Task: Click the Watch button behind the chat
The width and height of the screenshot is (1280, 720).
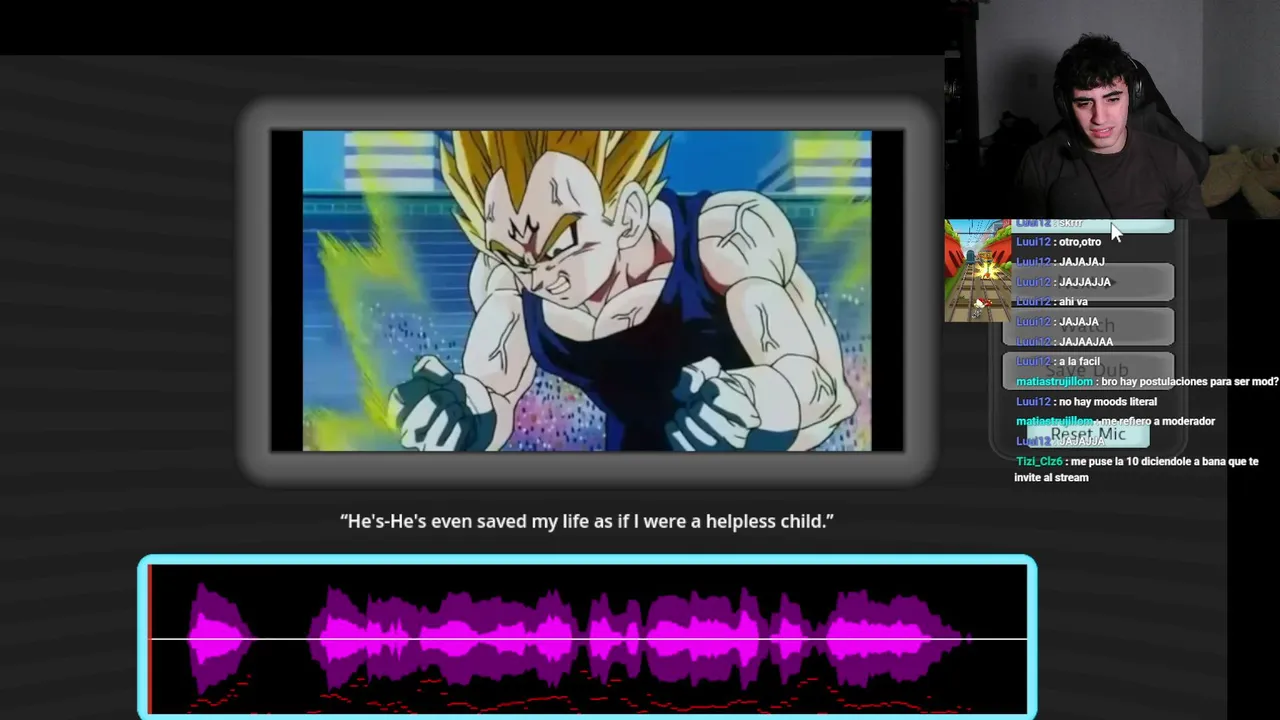Action: (x=1088, y=325)
